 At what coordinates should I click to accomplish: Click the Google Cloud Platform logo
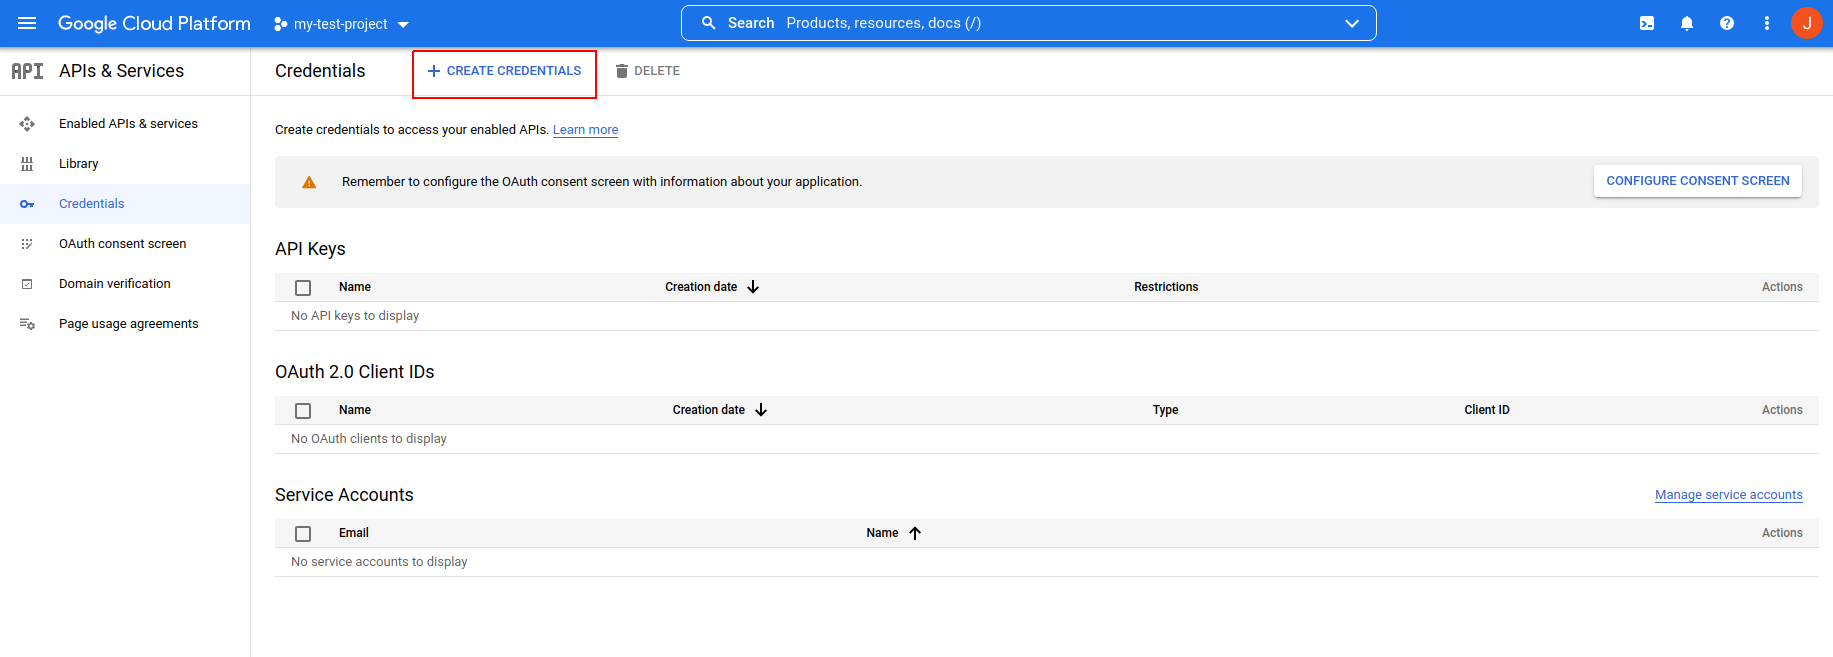(154, 23)
